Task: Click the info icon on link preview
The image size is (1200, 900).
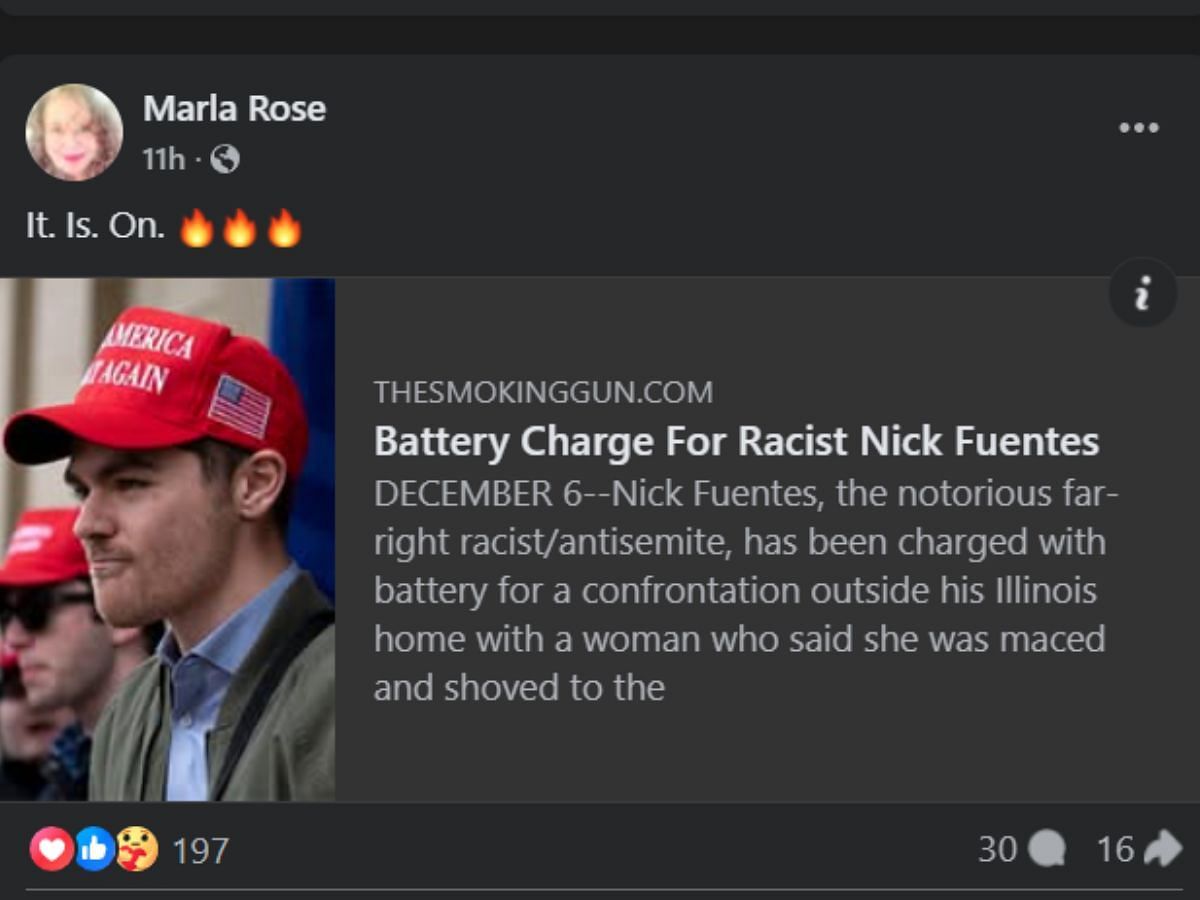Action: 1143,293
